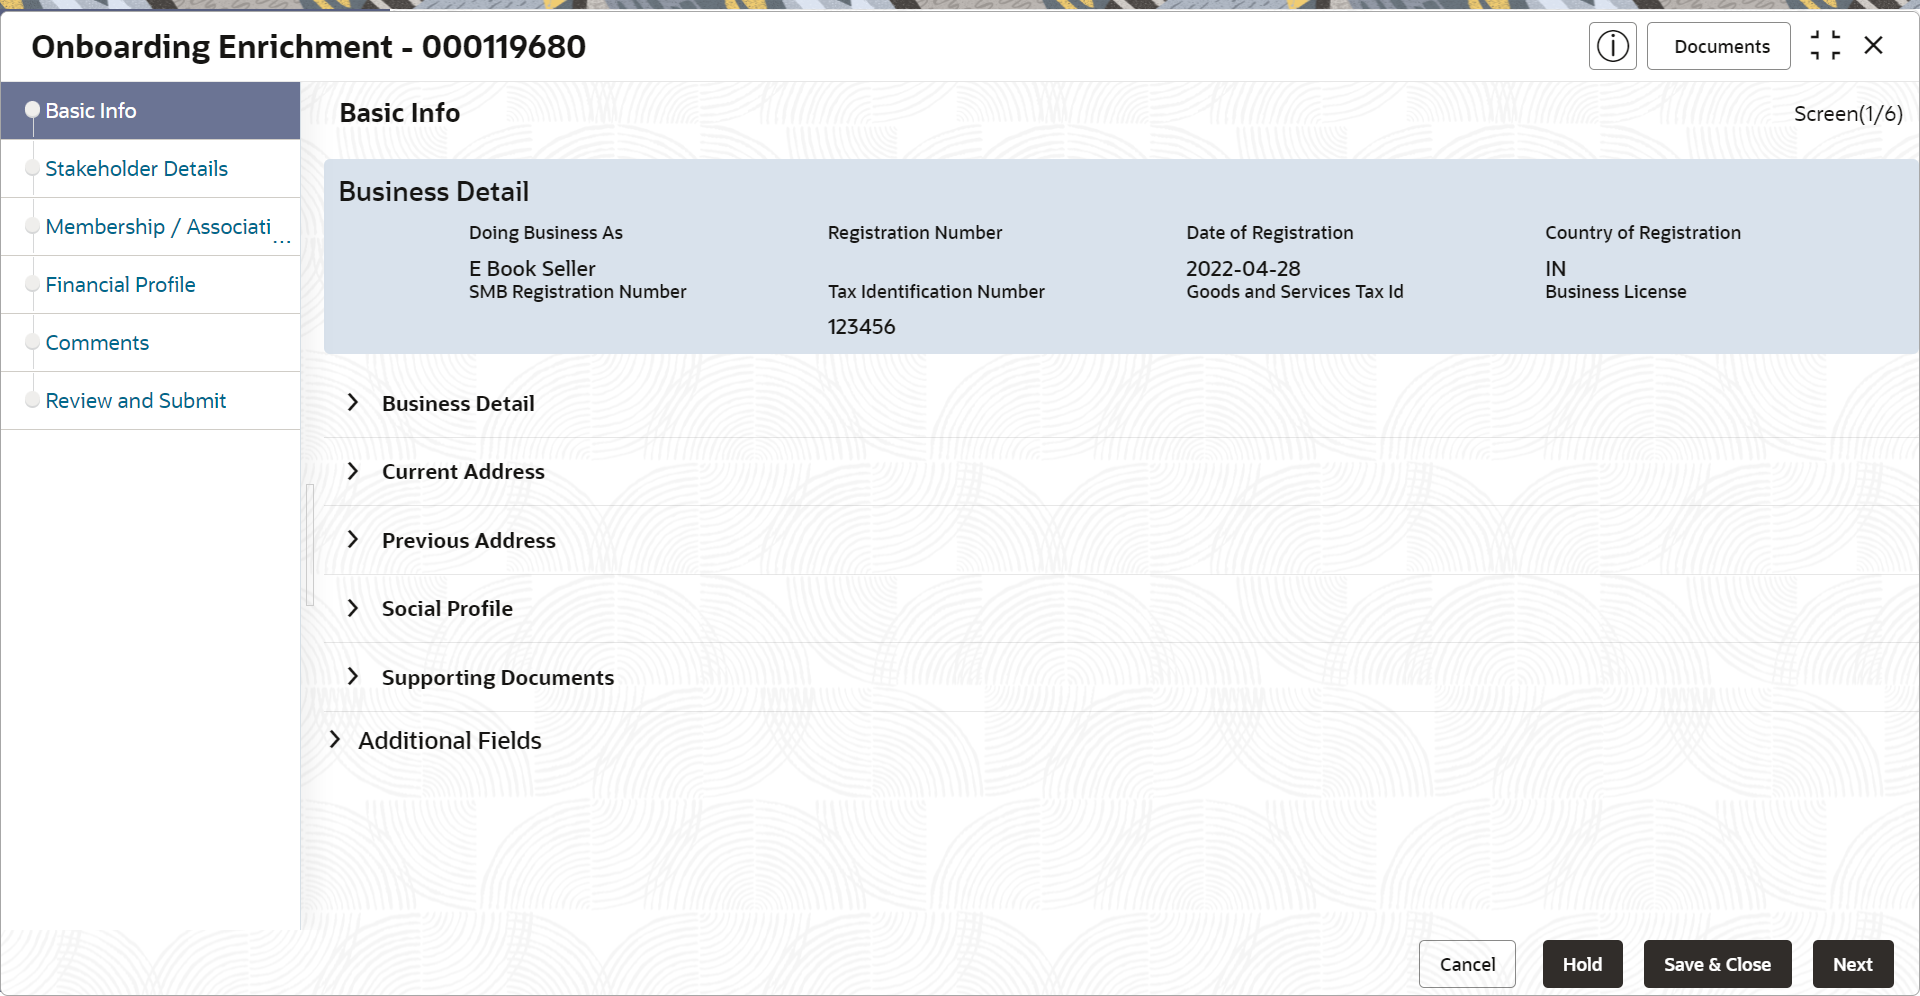The image size is (1920, 996).
Task: Click the 'Previous Address' section title
Action: tap(469, 540)
